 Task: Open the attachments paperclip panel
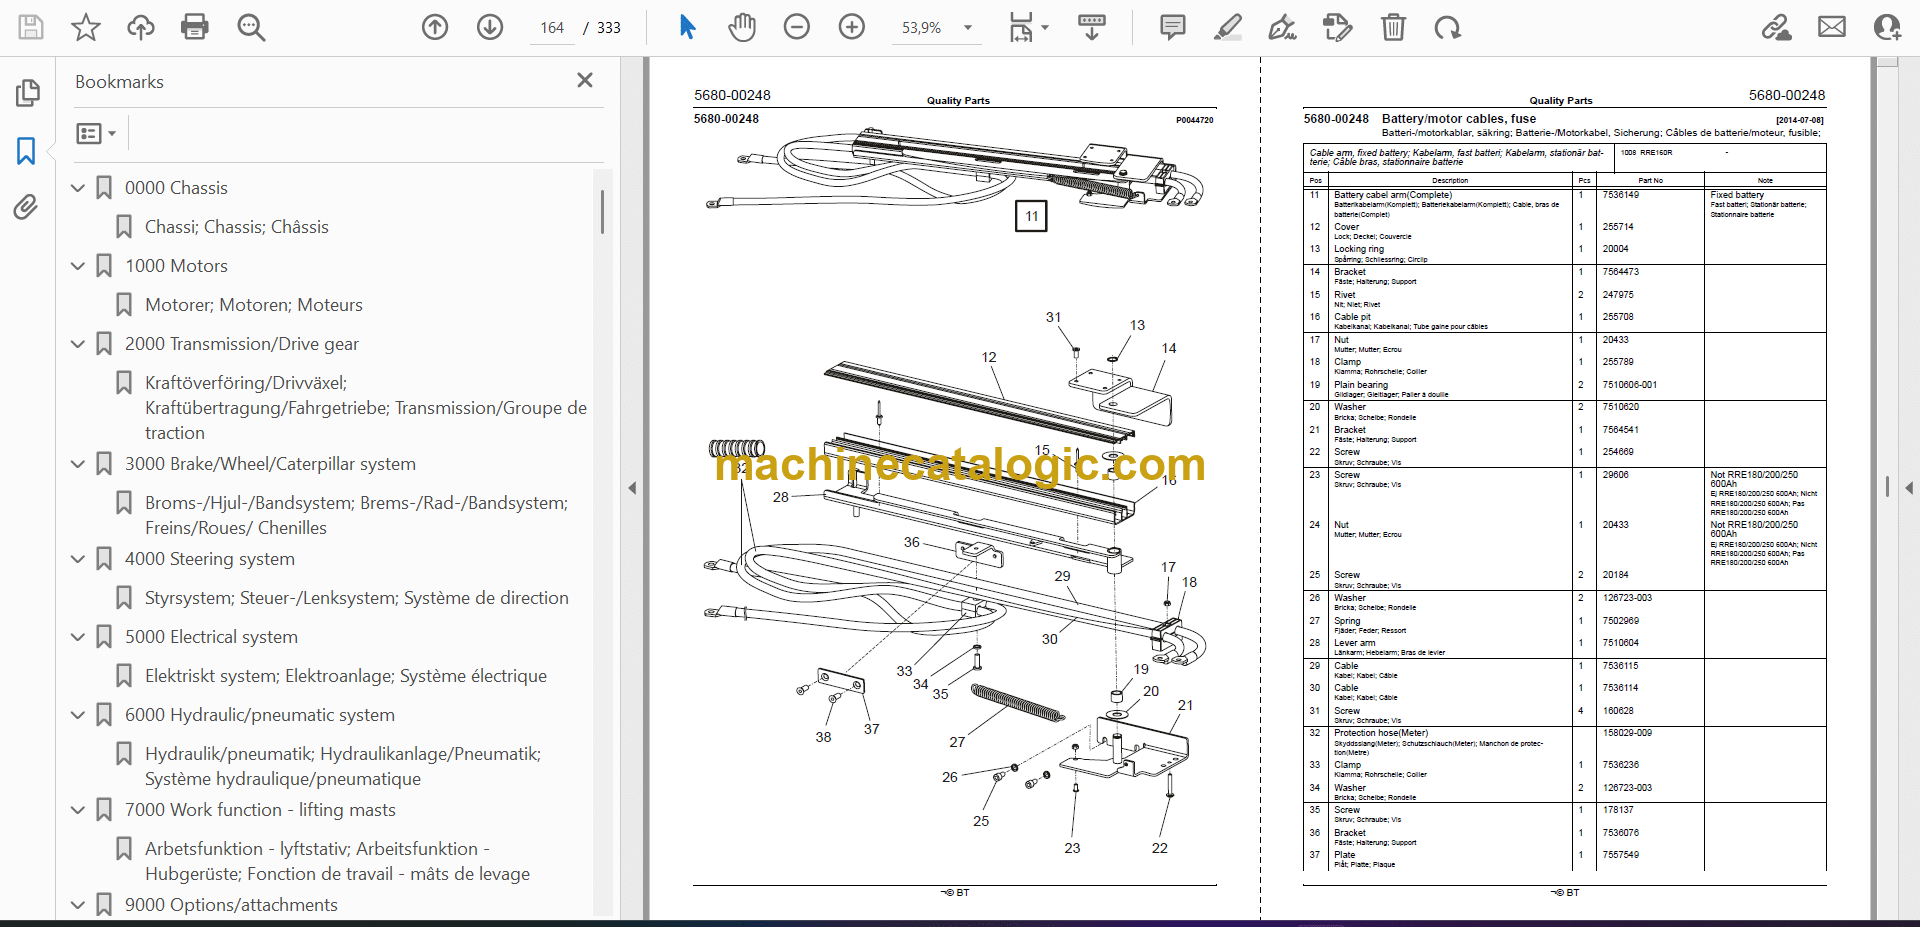(27, 207)
